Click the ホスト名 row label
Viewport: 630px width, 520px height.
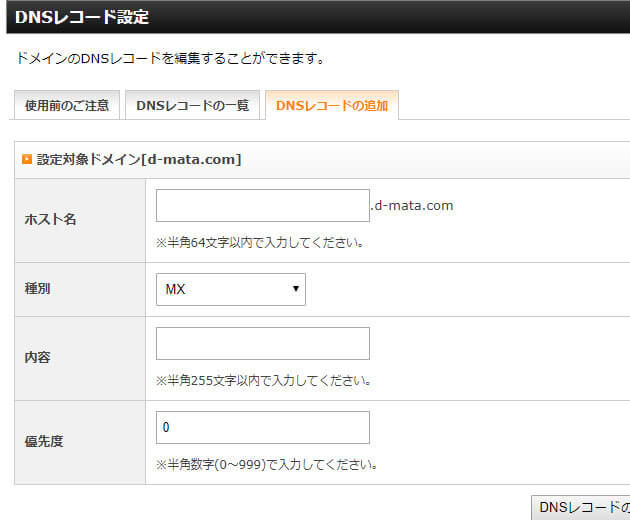pos(50,220)
